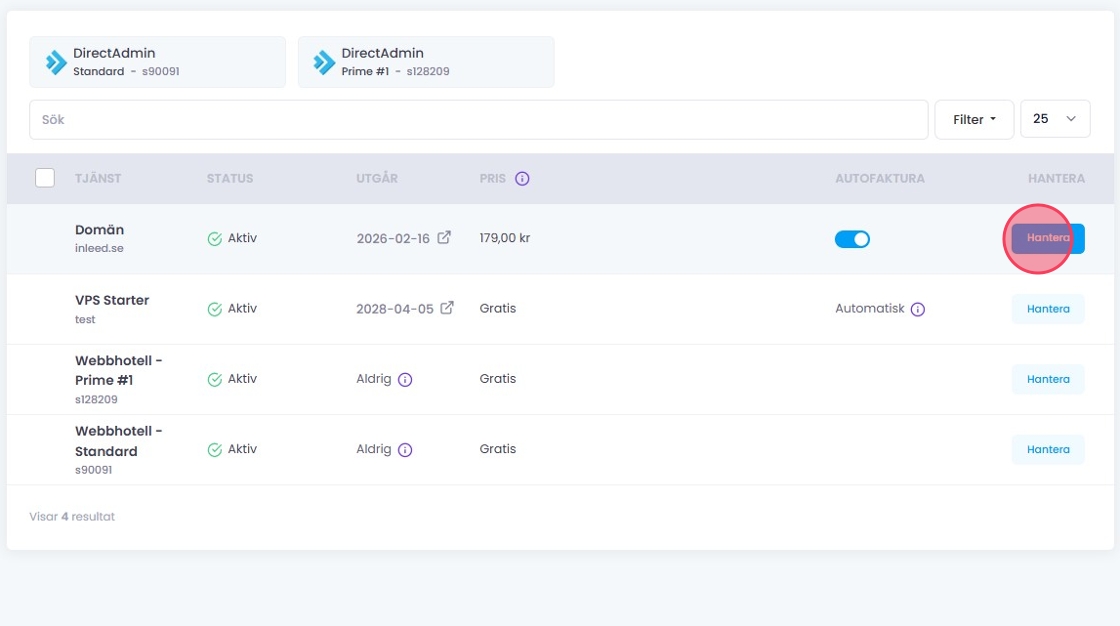Image resolution: width=1120 pixels, height=626 pixels.
Task: Click info icon next to Automatisk
Action: click(918, 309)
